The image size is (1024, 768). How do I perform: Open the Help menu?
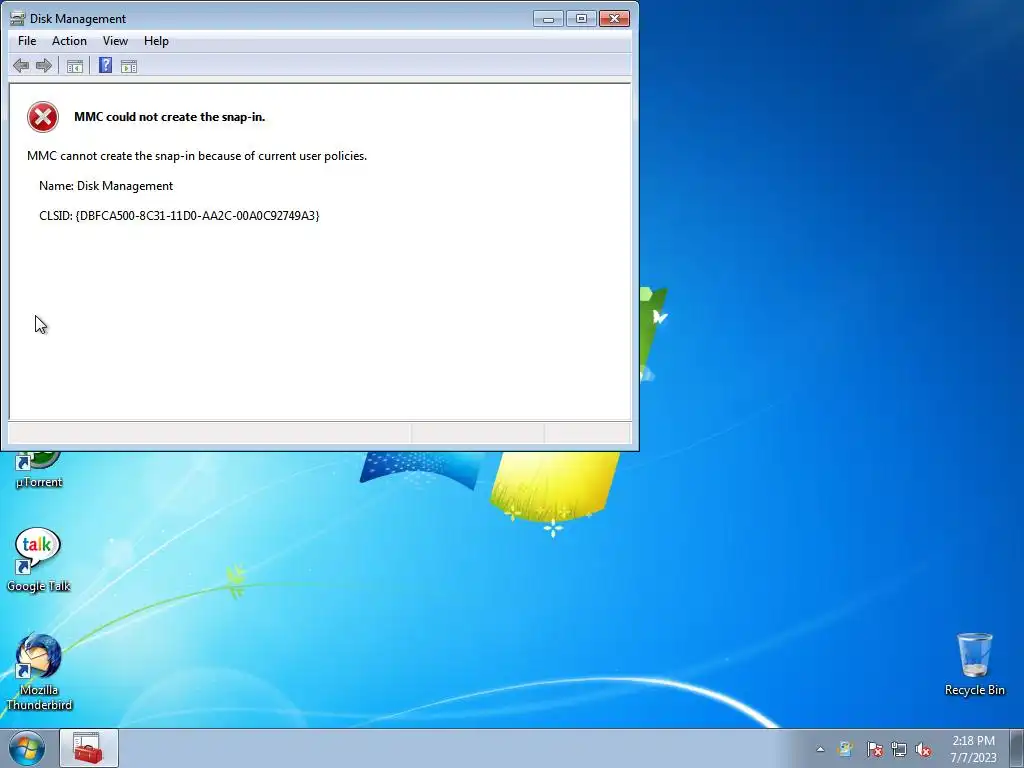point(156,41)
